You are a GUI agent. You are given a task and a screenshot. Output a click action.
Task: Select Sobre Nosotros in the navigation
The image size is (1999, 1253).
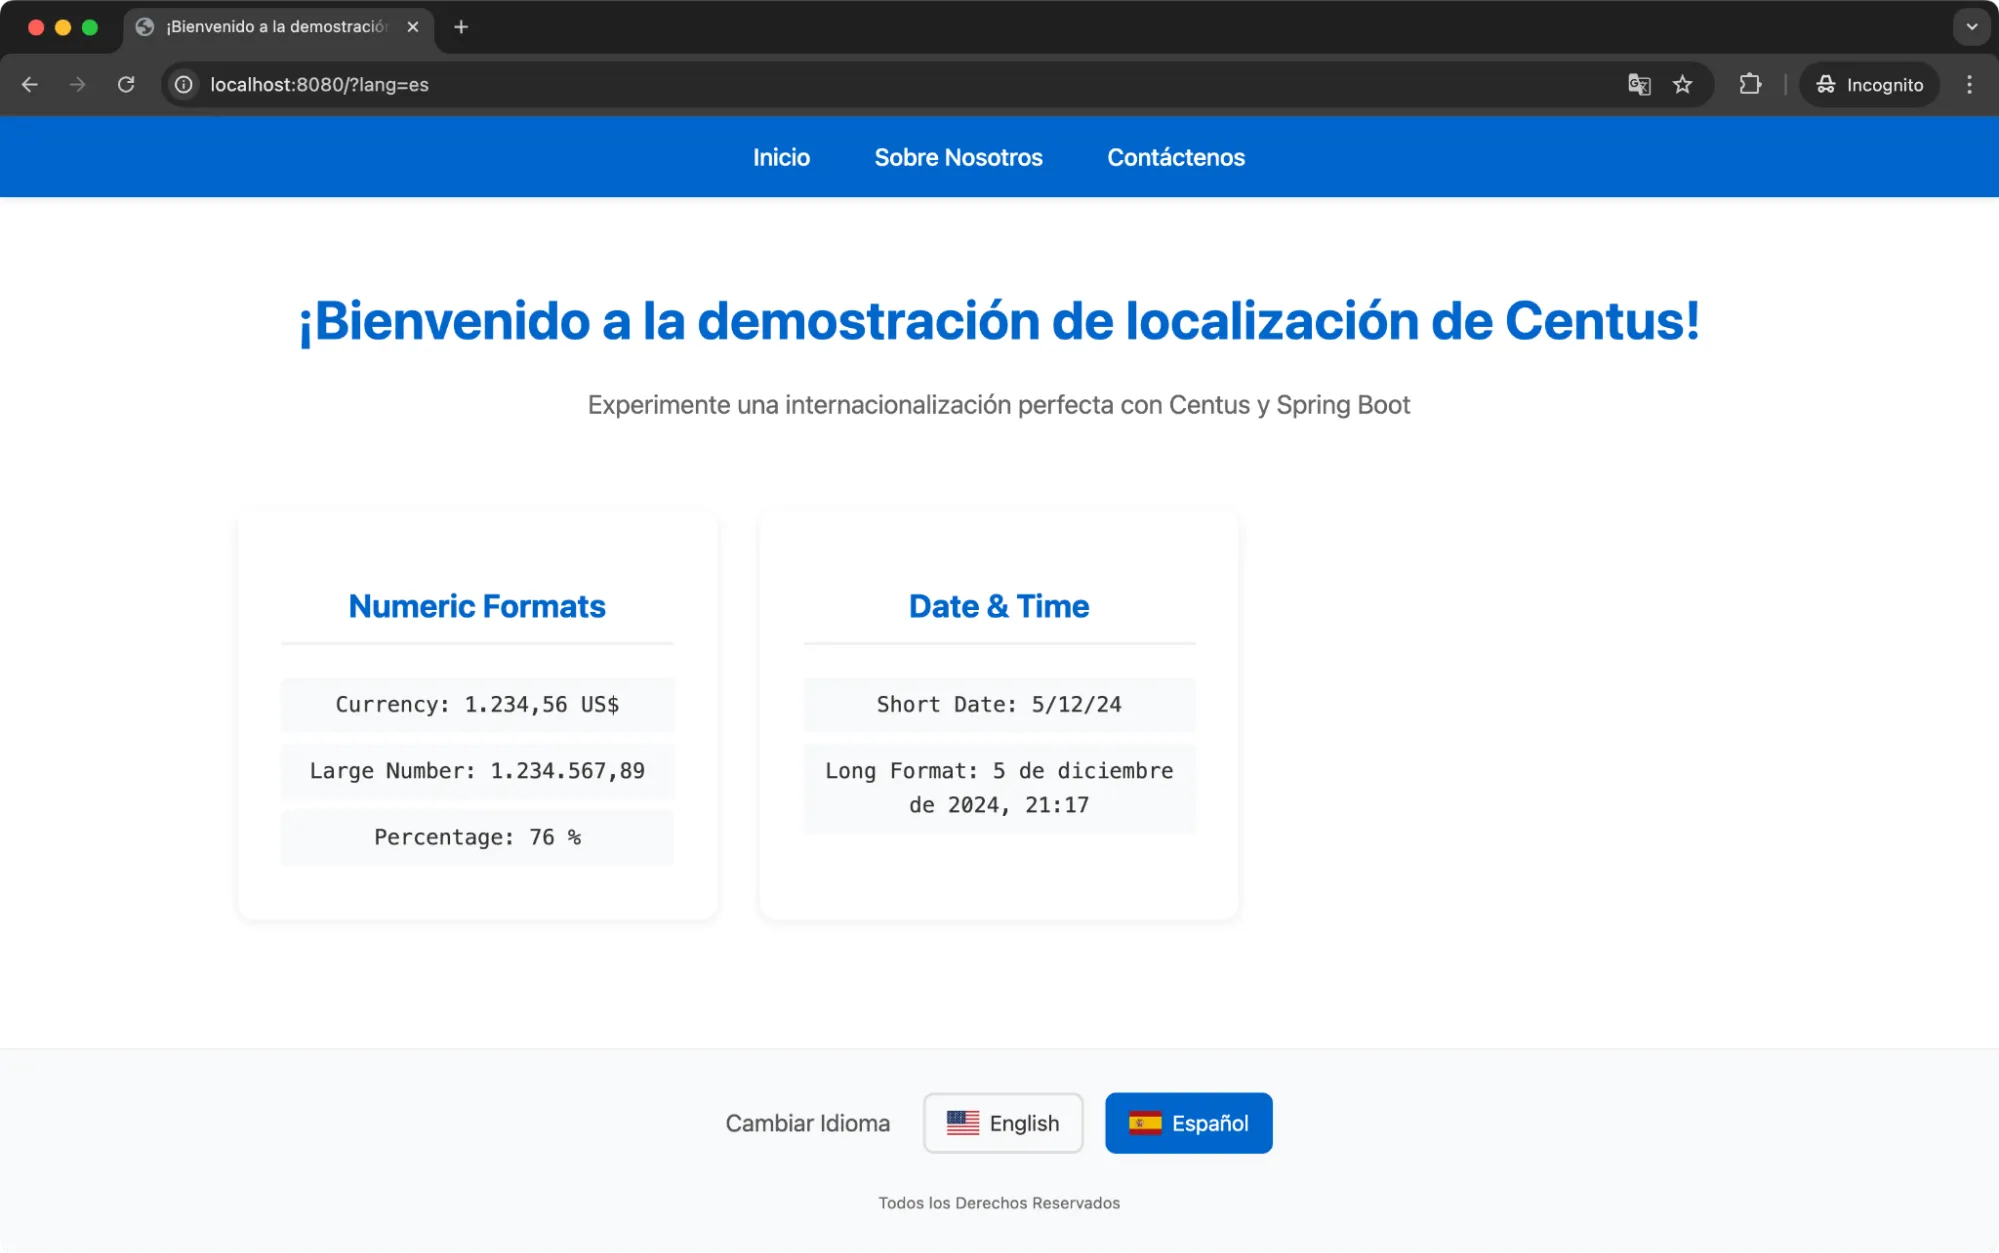(958, 157)
